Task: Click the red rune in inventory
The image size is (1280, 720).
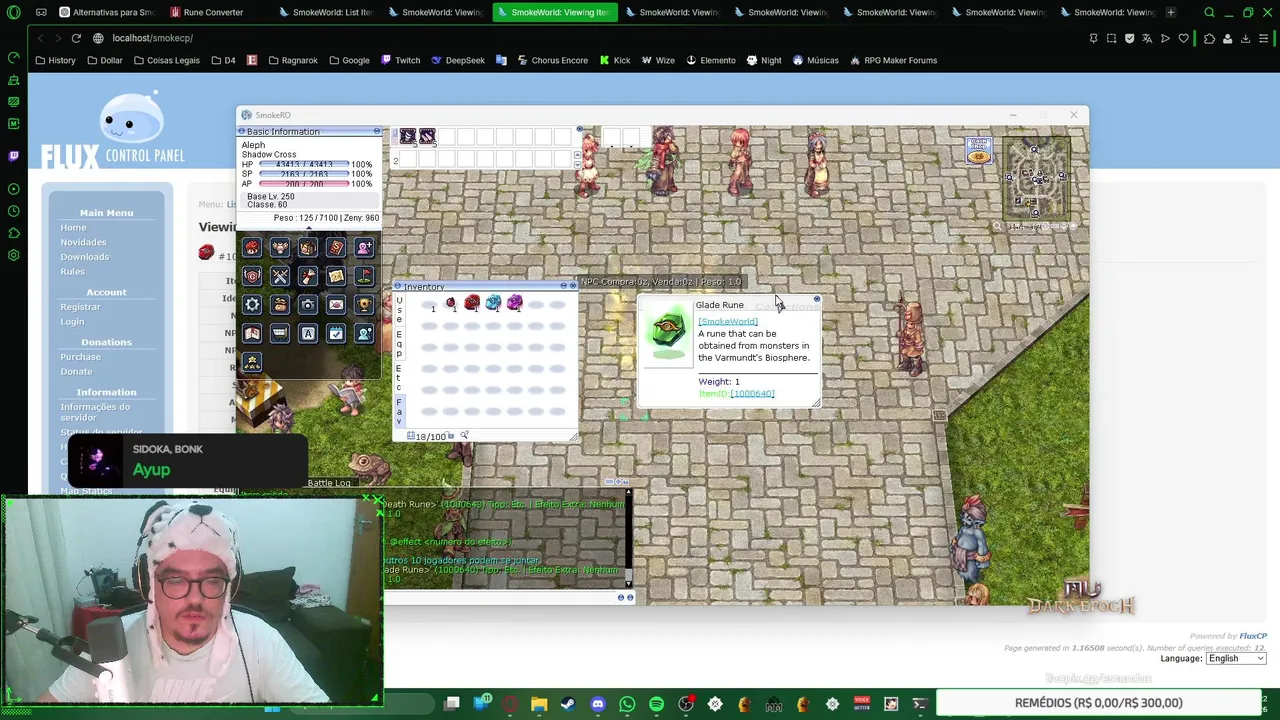Action: (472, 302)
